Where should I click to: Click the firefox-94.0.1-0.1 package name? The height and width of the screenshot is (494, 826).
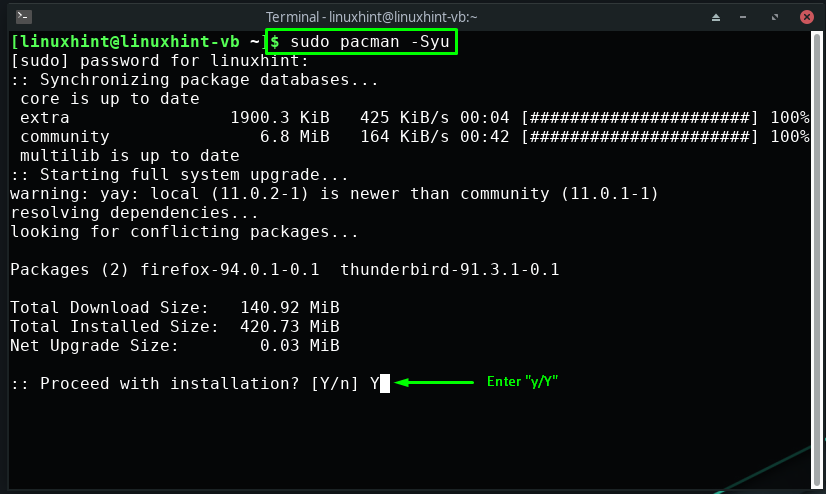point(230,270)
